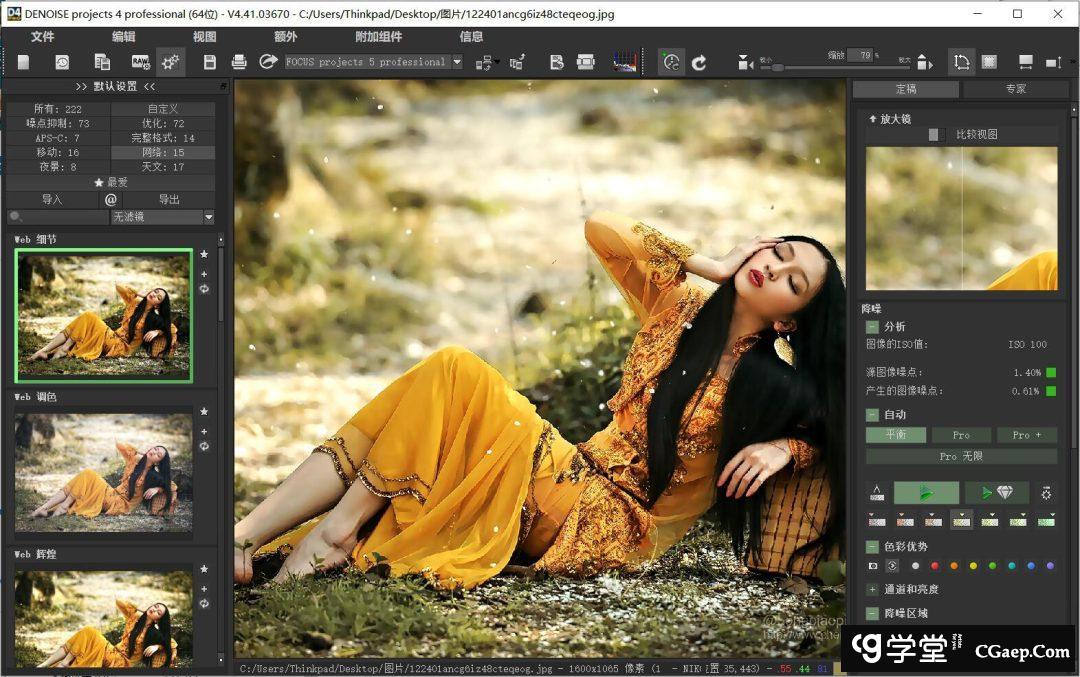The height and width of the screenshot is (677, 1080).
Task: Click the printer icon in toolbar
Action: click(x=239, y=62)
